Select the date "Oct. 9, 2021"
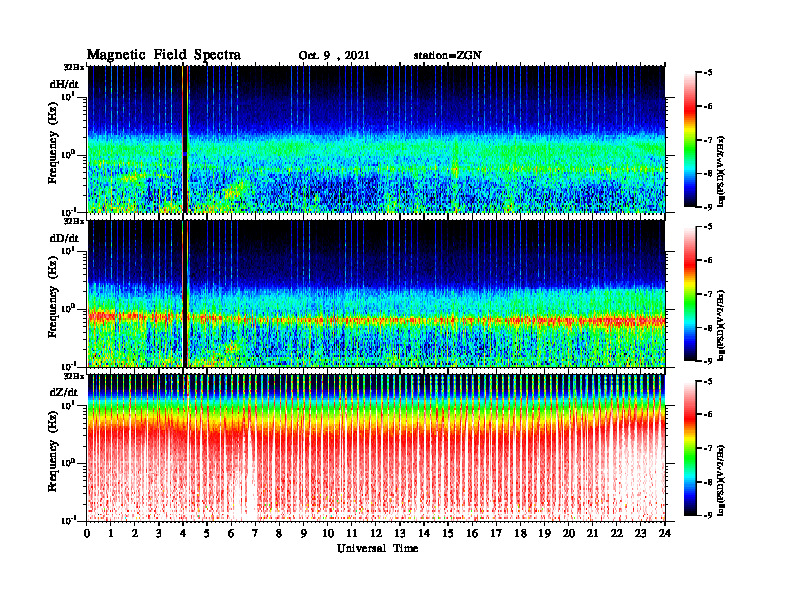This screenshot has height=612, width=792. [334, 56]
